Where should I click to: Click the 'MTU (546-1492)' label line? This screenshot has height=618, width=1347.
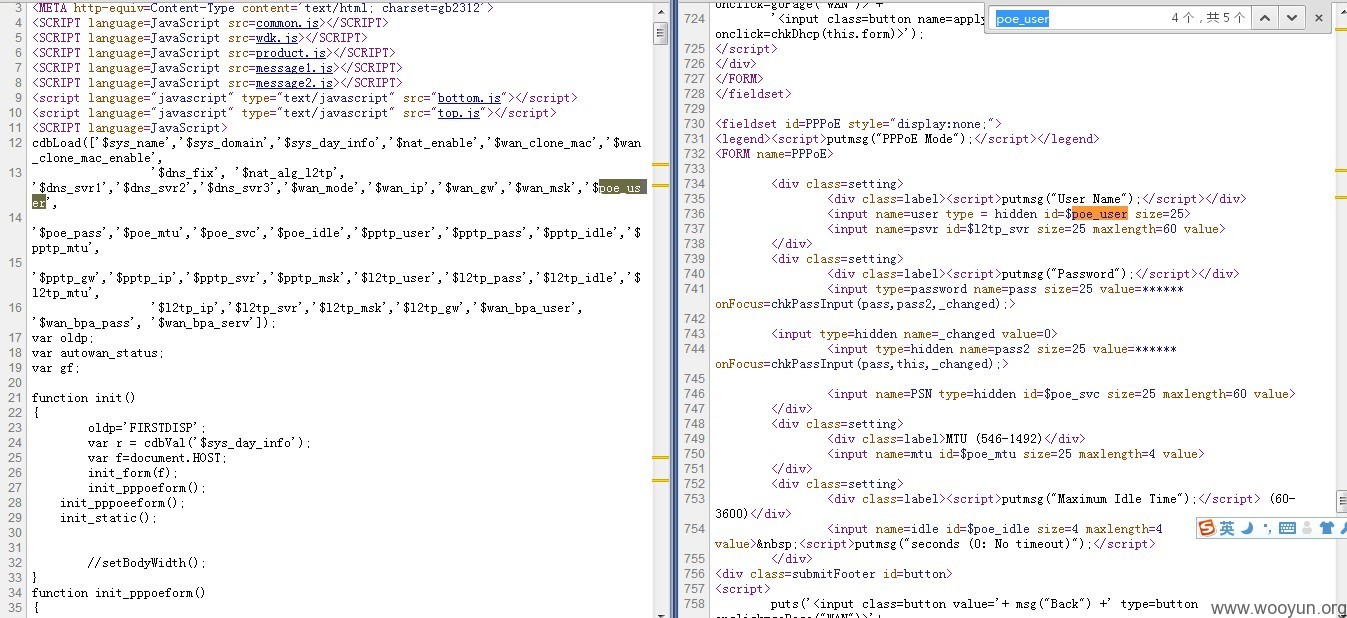tap(956, 438)
